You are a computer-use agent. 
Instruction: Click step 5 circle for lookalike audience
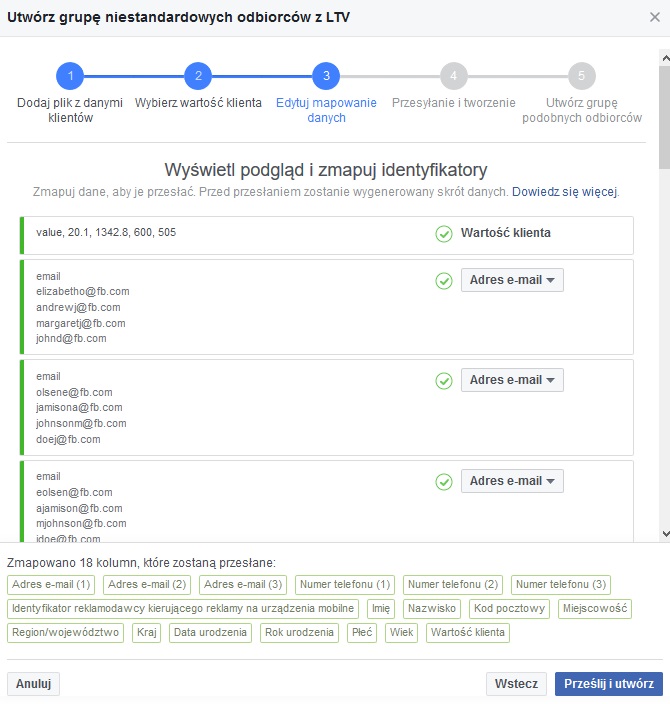click(581, 76)
